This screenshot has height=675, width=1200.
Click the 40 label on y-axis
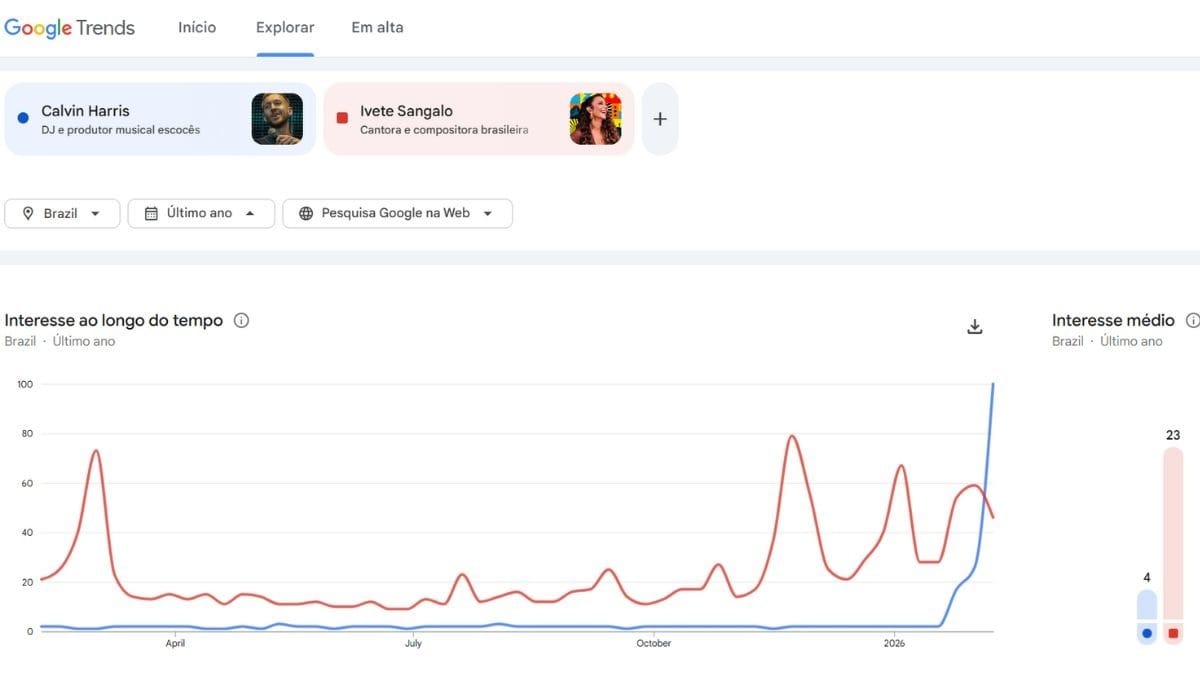(x=28, y=533)
